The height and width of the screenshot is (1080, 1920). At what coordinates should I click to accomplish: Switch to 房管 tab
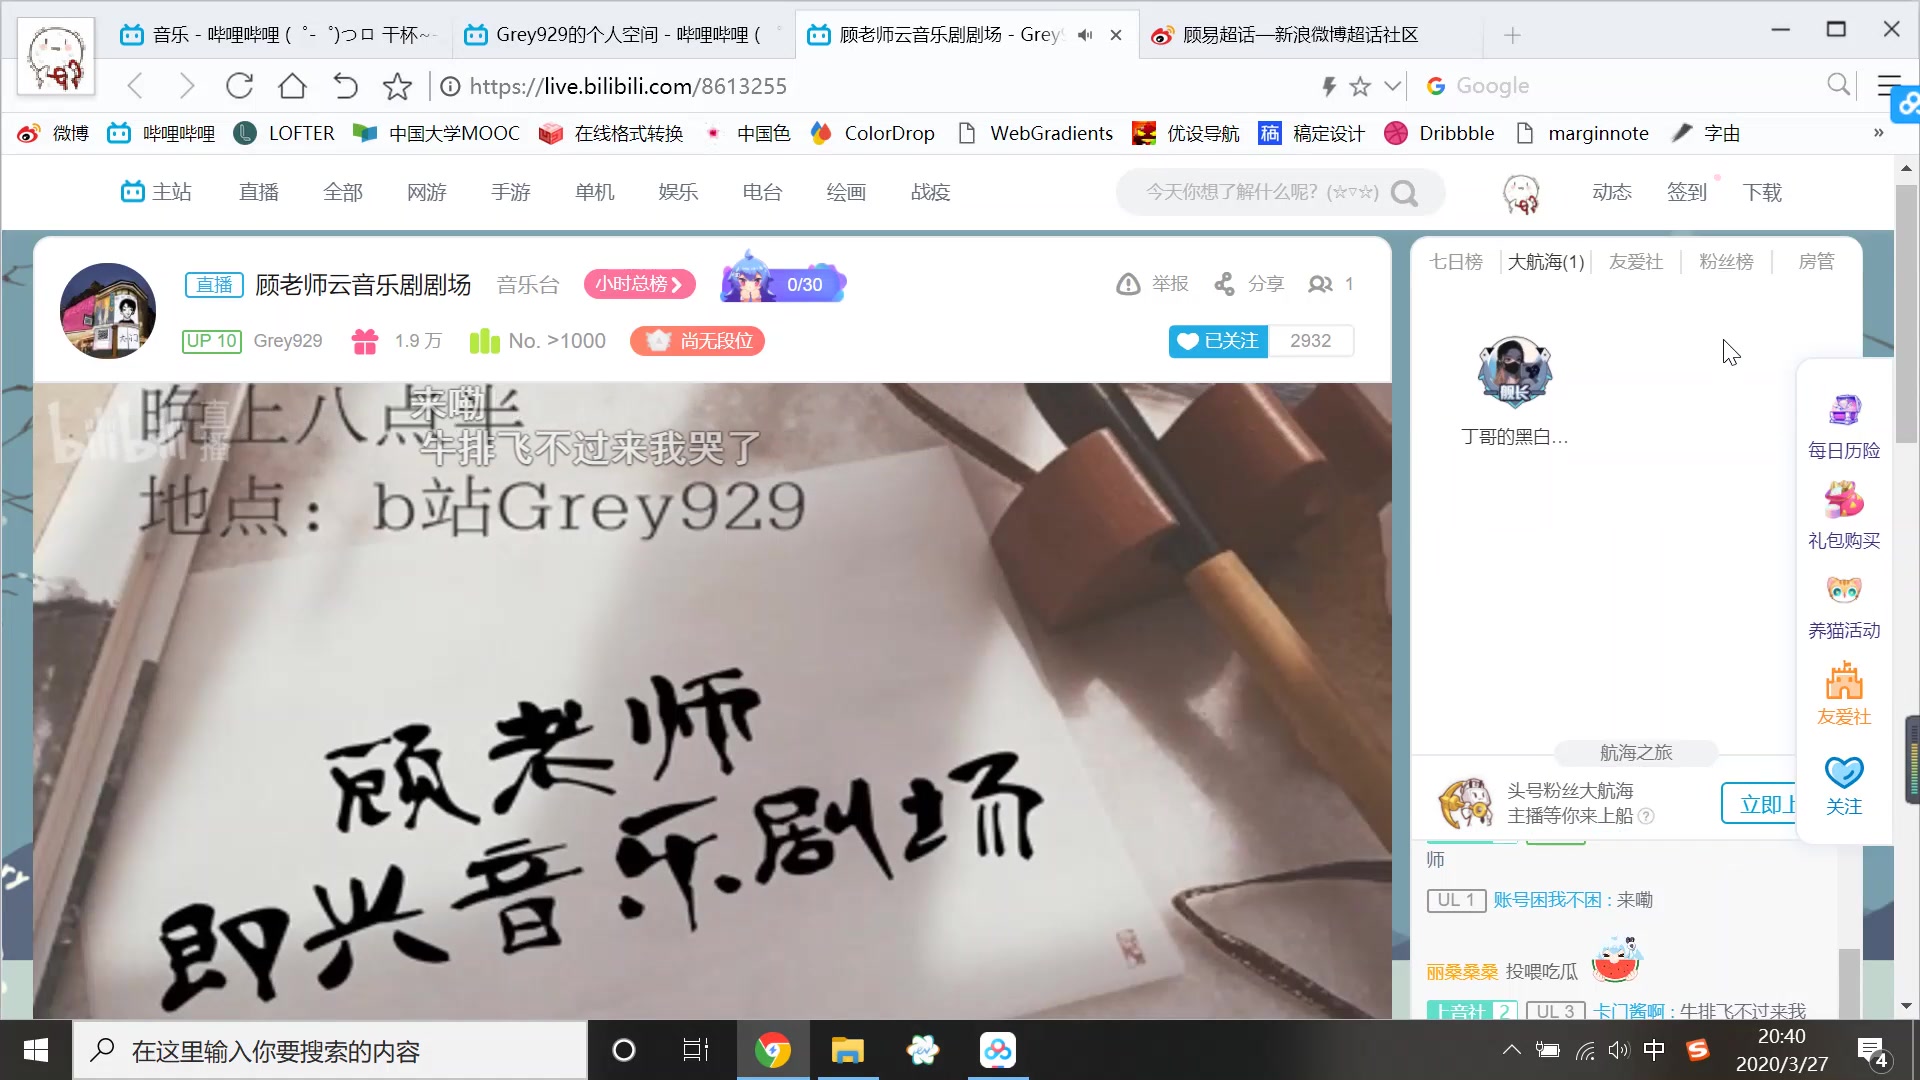pos(1816,262)
